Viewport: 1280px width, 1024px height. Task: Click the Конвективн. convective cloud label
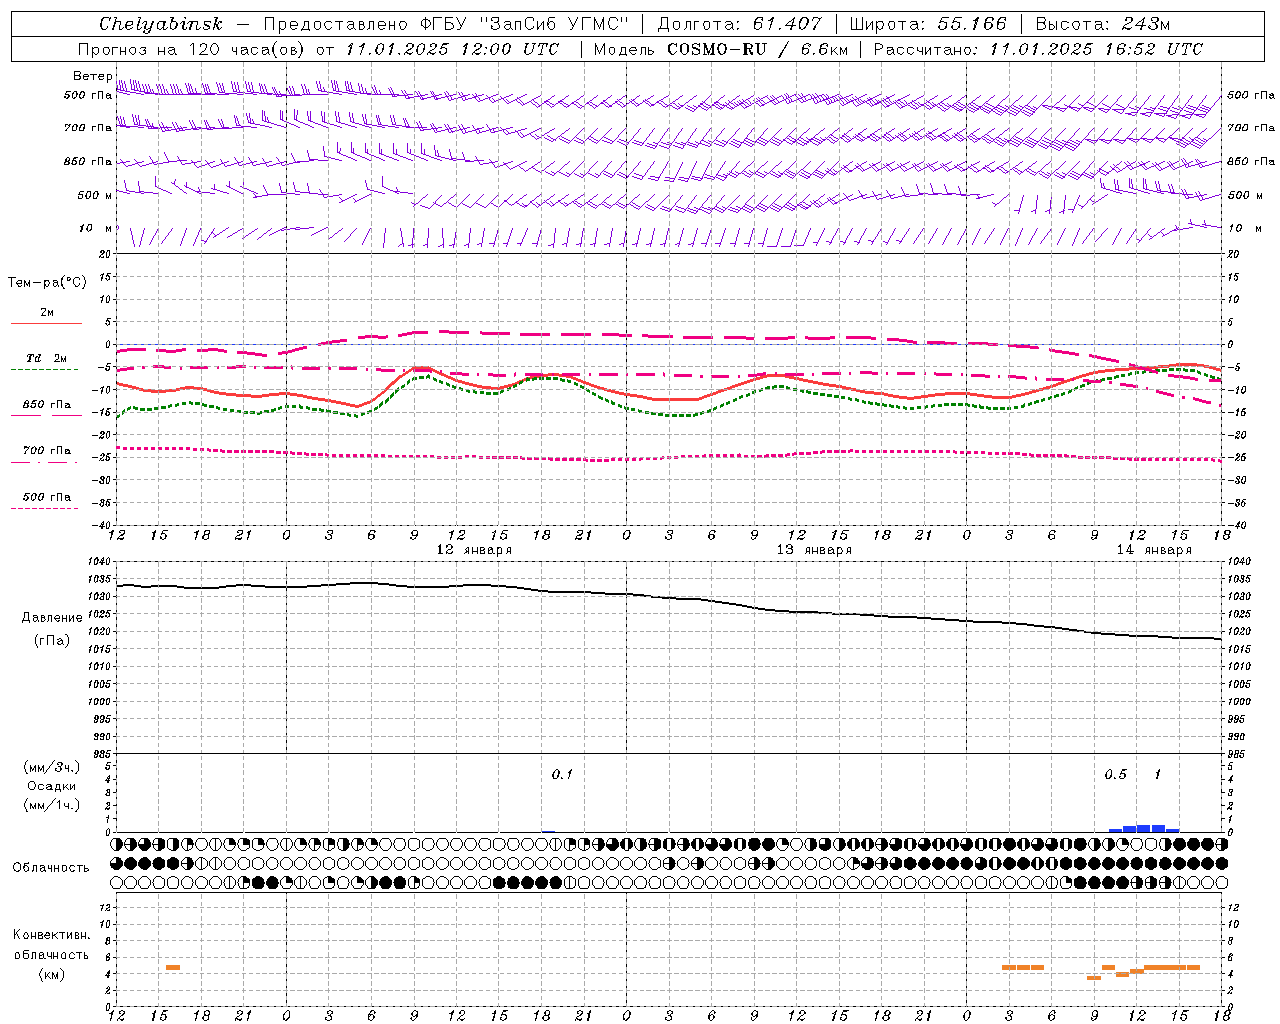(51, 935)
